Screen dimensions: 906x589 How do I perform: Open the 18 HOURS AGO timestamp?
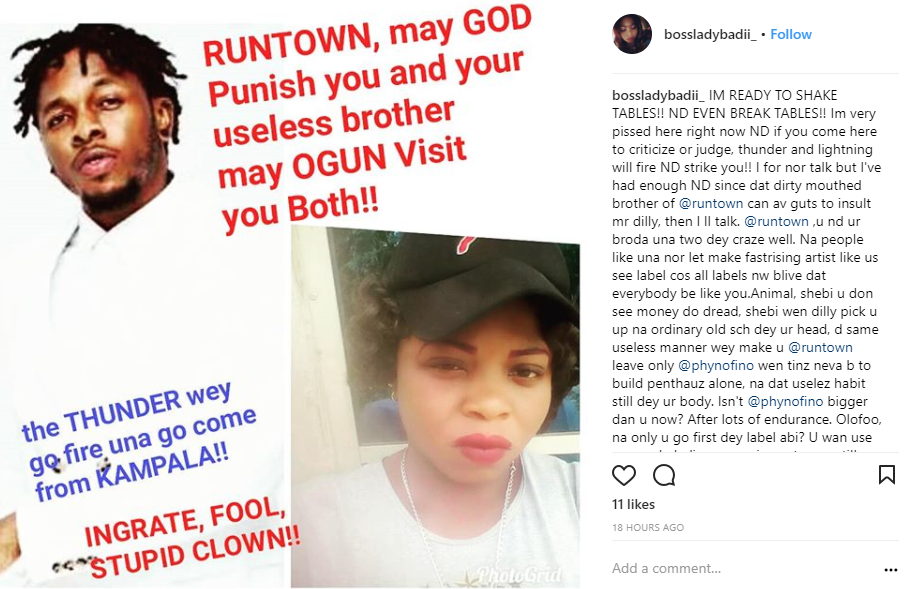tap(648, 528)
